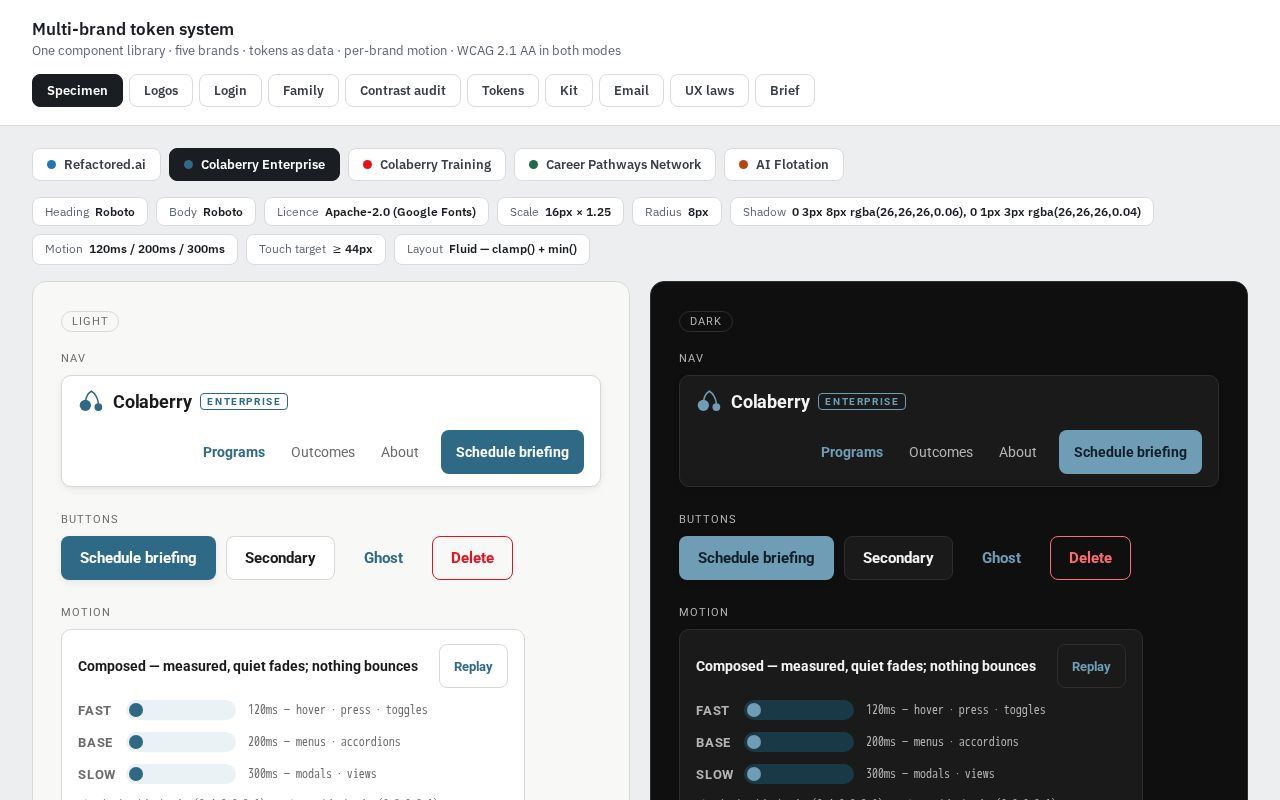This screenshot has height=800, width=1280.
Task: Click the BASE motion track in light panel
Action: coord(181,742)
